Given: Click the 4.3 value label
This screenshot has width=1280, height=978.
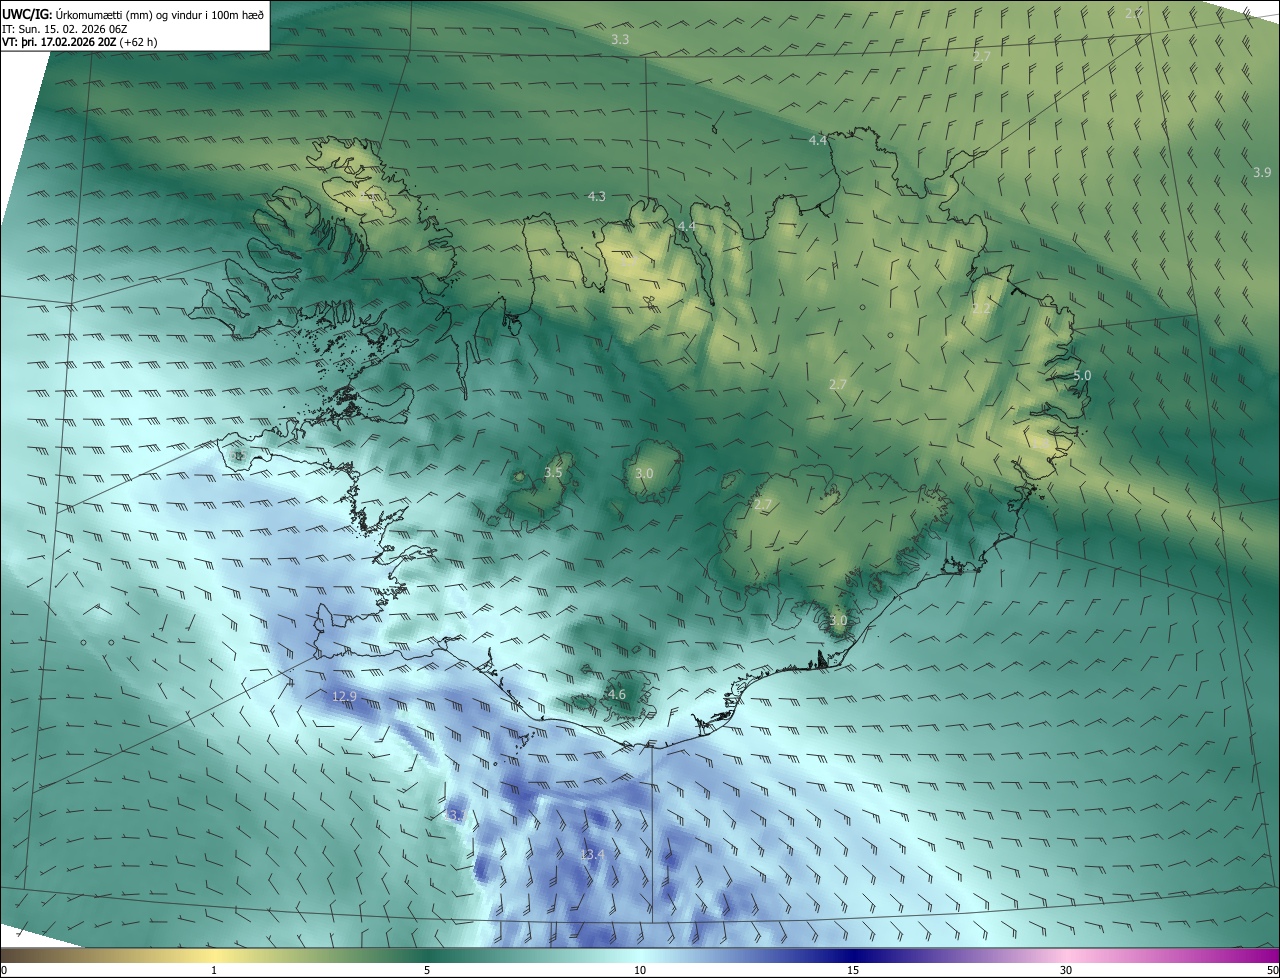Looking at the screenshot, I should pyautogui.click(x=597, y=196).
